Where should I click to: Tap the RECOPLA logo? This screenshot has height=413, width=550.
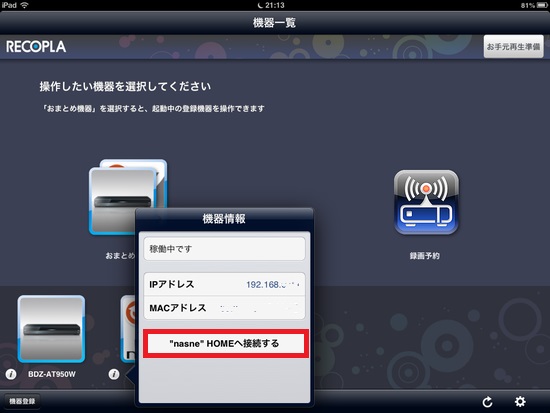click(36, 47)
